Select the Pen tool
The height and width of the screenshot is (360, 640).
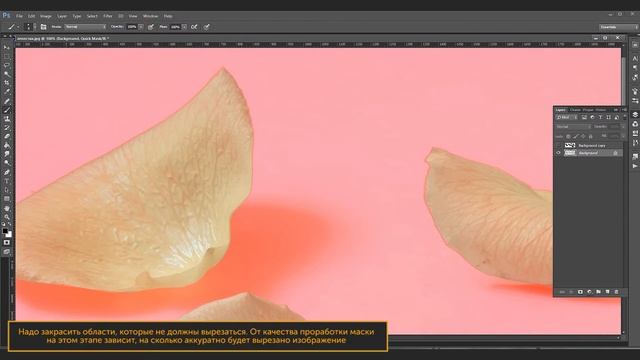[x=7, y=172]
